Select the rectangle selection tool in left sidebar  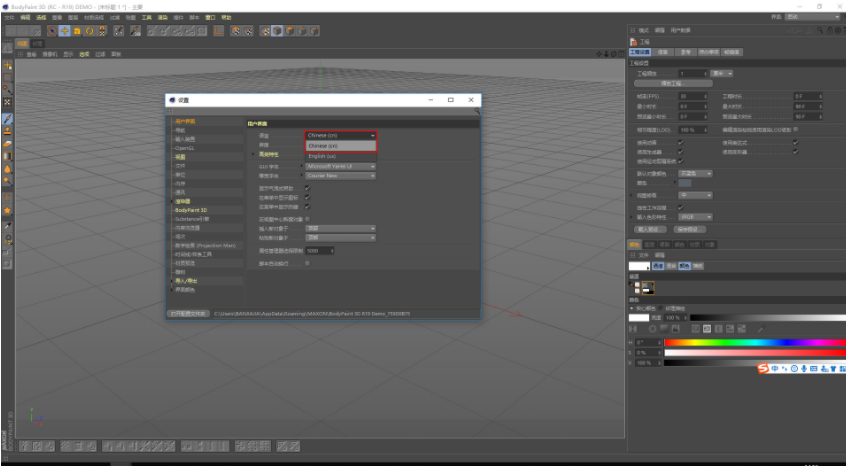click(8, 77)
